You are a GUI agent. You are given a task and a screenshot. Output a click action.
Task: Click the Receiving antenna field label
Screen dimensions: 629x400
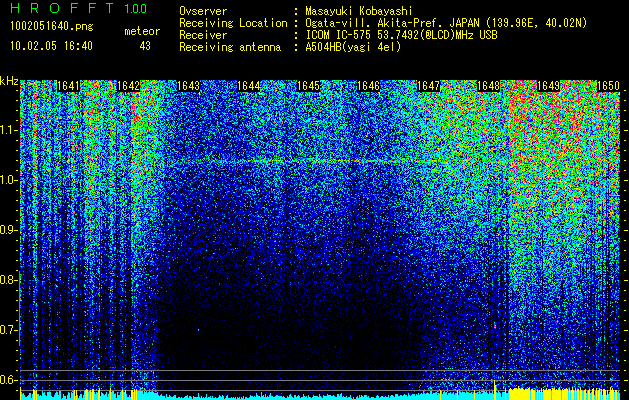(230, 47)
